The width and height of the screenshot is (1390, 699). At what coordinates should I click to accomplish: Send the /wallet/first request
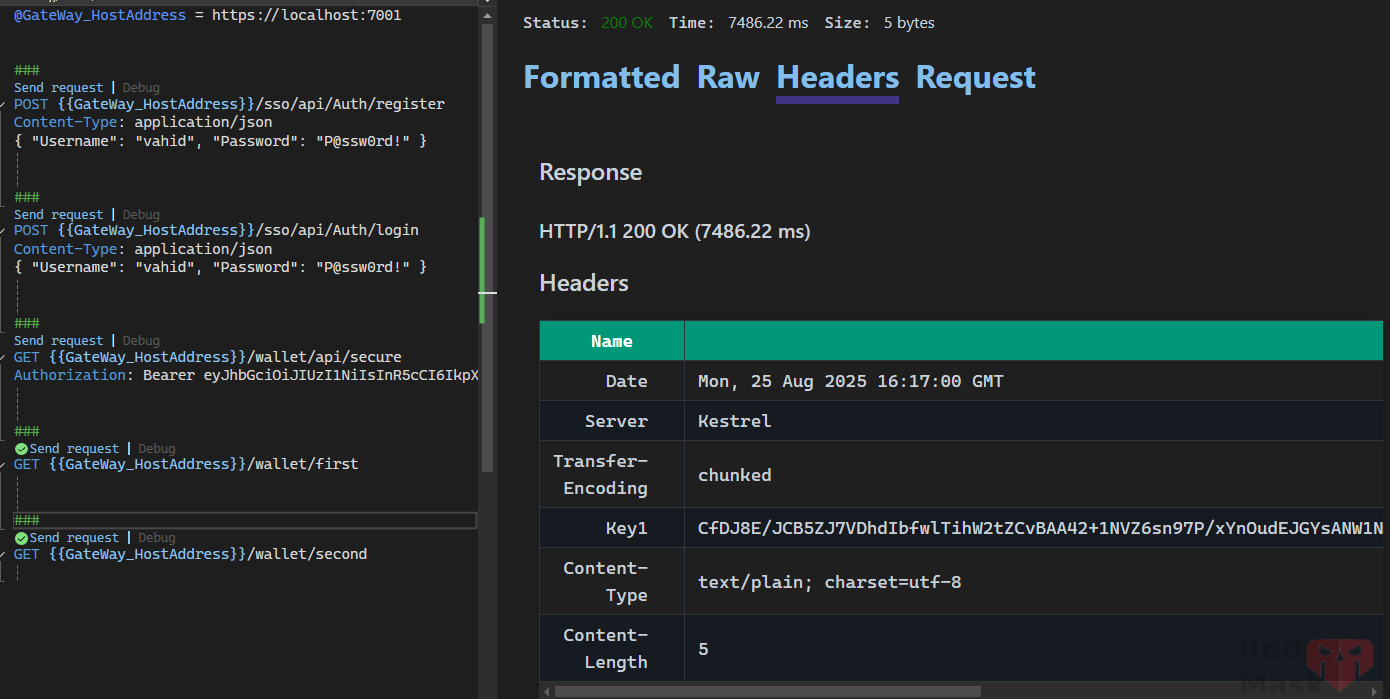click(x=76, y=448)
